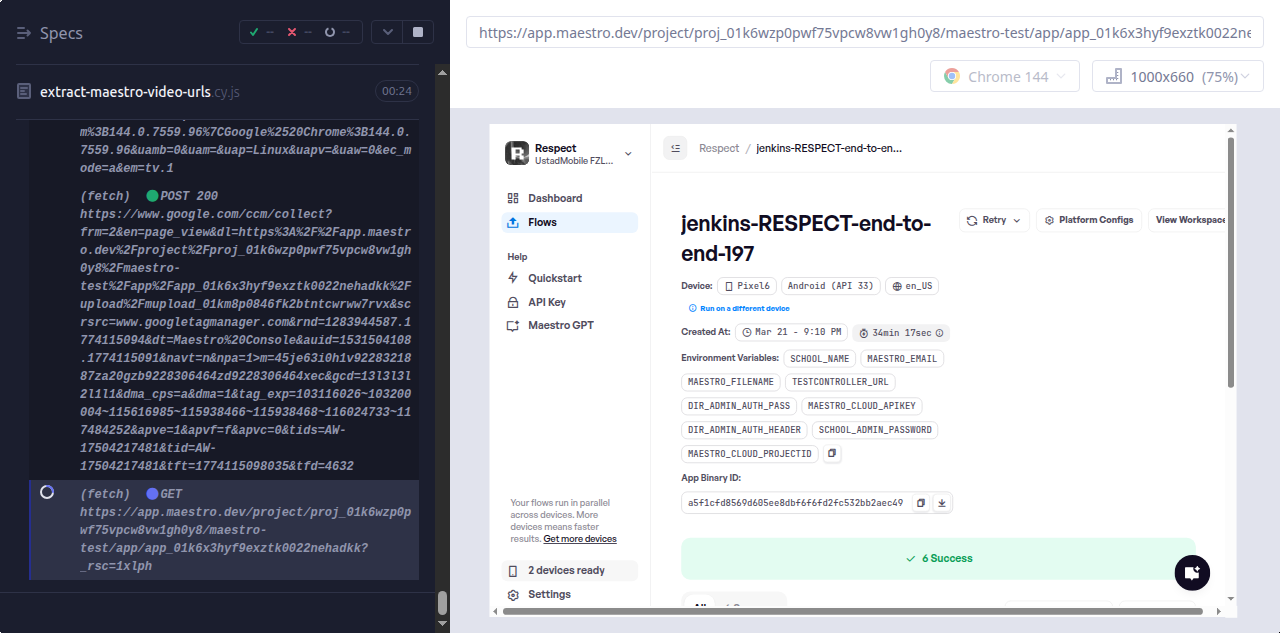
Task: Click the URL address field
Action: tap(864, 32)
